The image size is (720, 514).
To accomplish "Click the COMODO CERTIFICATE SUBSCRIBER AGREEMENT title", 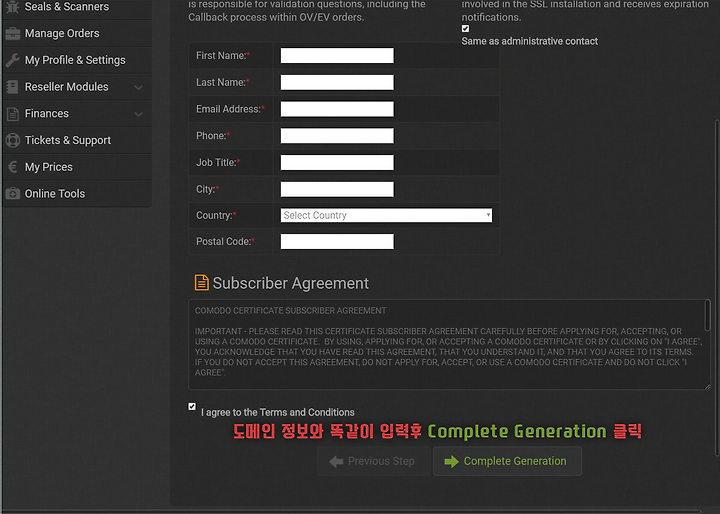I will [290, 311].
